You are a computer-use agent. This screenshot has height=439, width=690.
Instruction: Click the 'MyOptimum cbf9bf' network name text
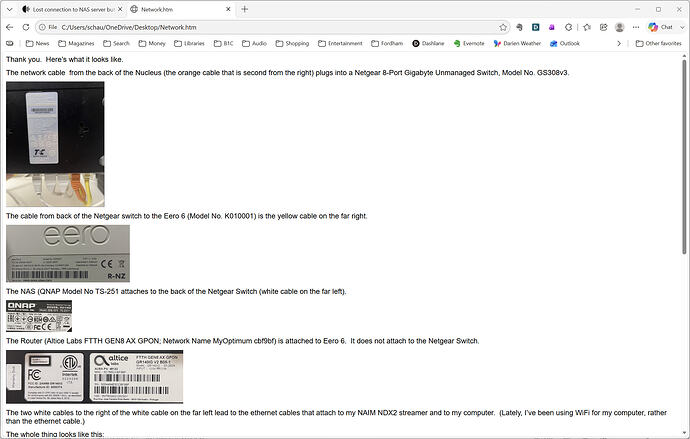click(x=244, y=341)
